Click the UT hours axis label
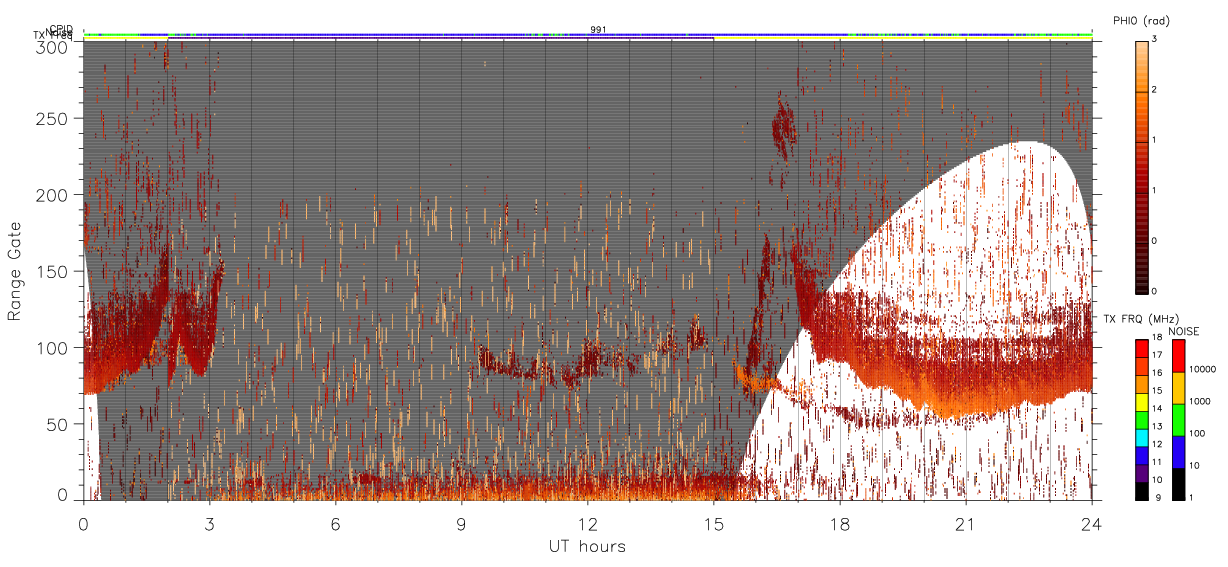Image resolution: width=1228 pixels, height=567 pixels. pyautogui.click(x=587, y=547)
